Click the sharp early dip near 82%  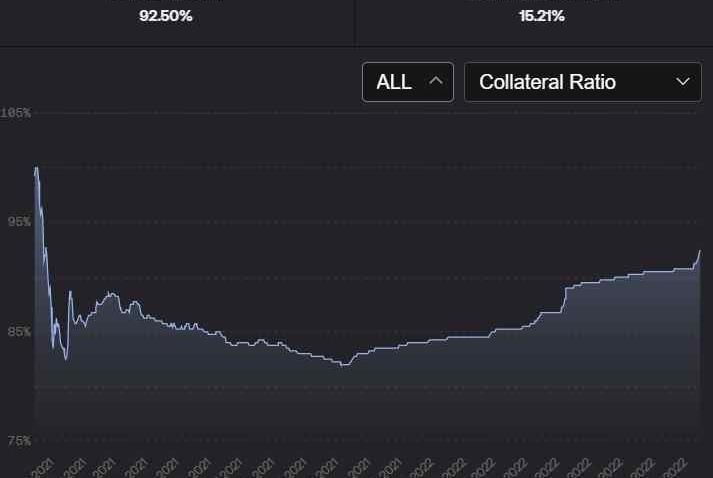[x=66, y=359]
